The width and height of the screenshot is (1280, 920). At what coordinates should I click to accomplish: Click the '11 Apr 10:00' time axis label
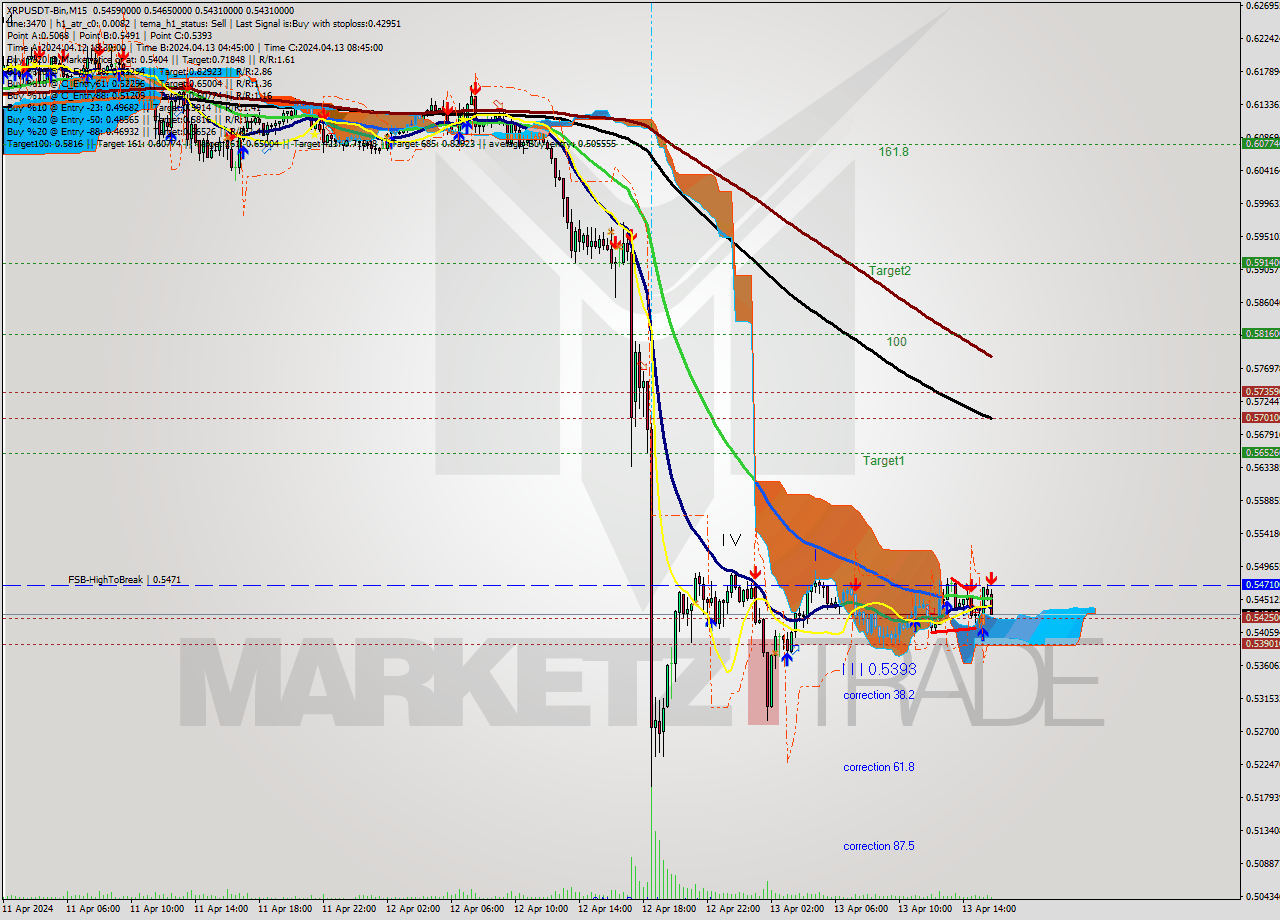pos(155,909)
